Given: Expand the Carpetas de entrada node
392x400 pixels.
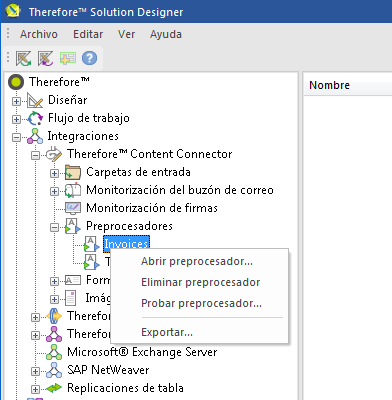Looking at the screenshot, I should coord(54,173).
